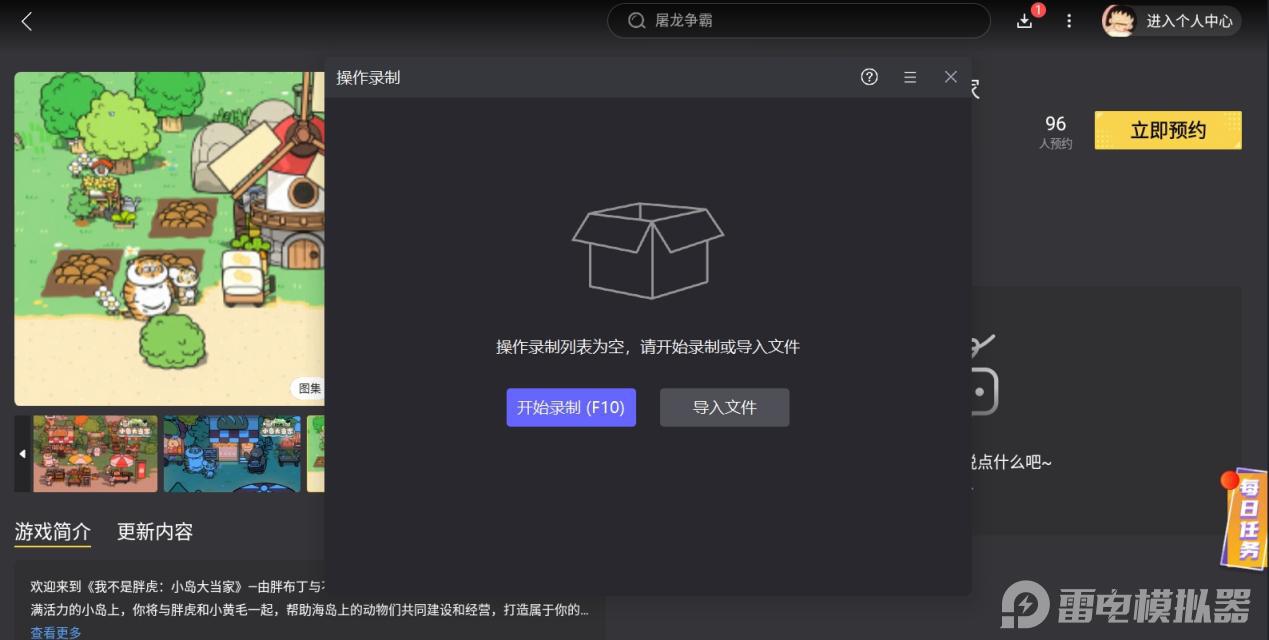Click the search box showing 屠龙争霸
The image size is (1269, 640).
coord(798,20)
